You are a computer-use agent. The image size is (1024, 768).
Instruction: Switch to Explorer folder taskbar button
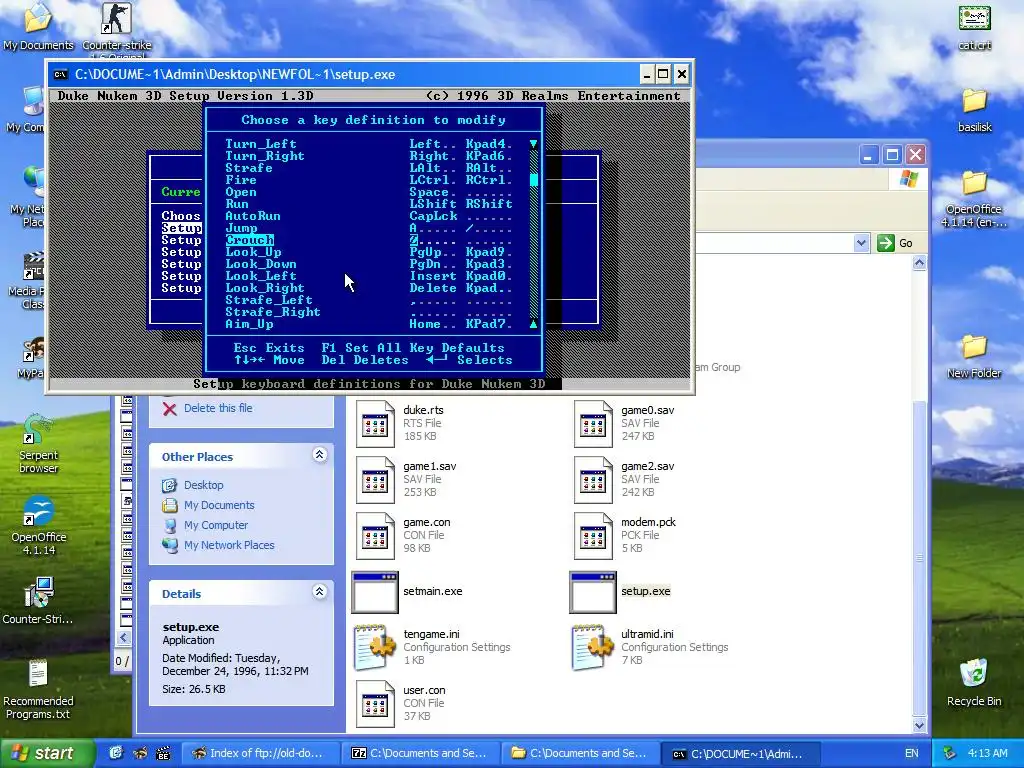(x=581, y=753)
